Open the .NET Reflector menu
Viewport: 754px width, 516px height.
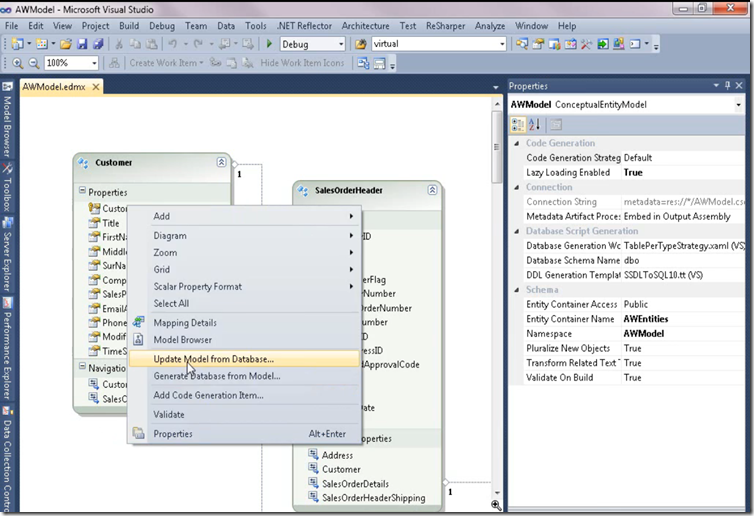pyautogui.click(x=304, y=26)
